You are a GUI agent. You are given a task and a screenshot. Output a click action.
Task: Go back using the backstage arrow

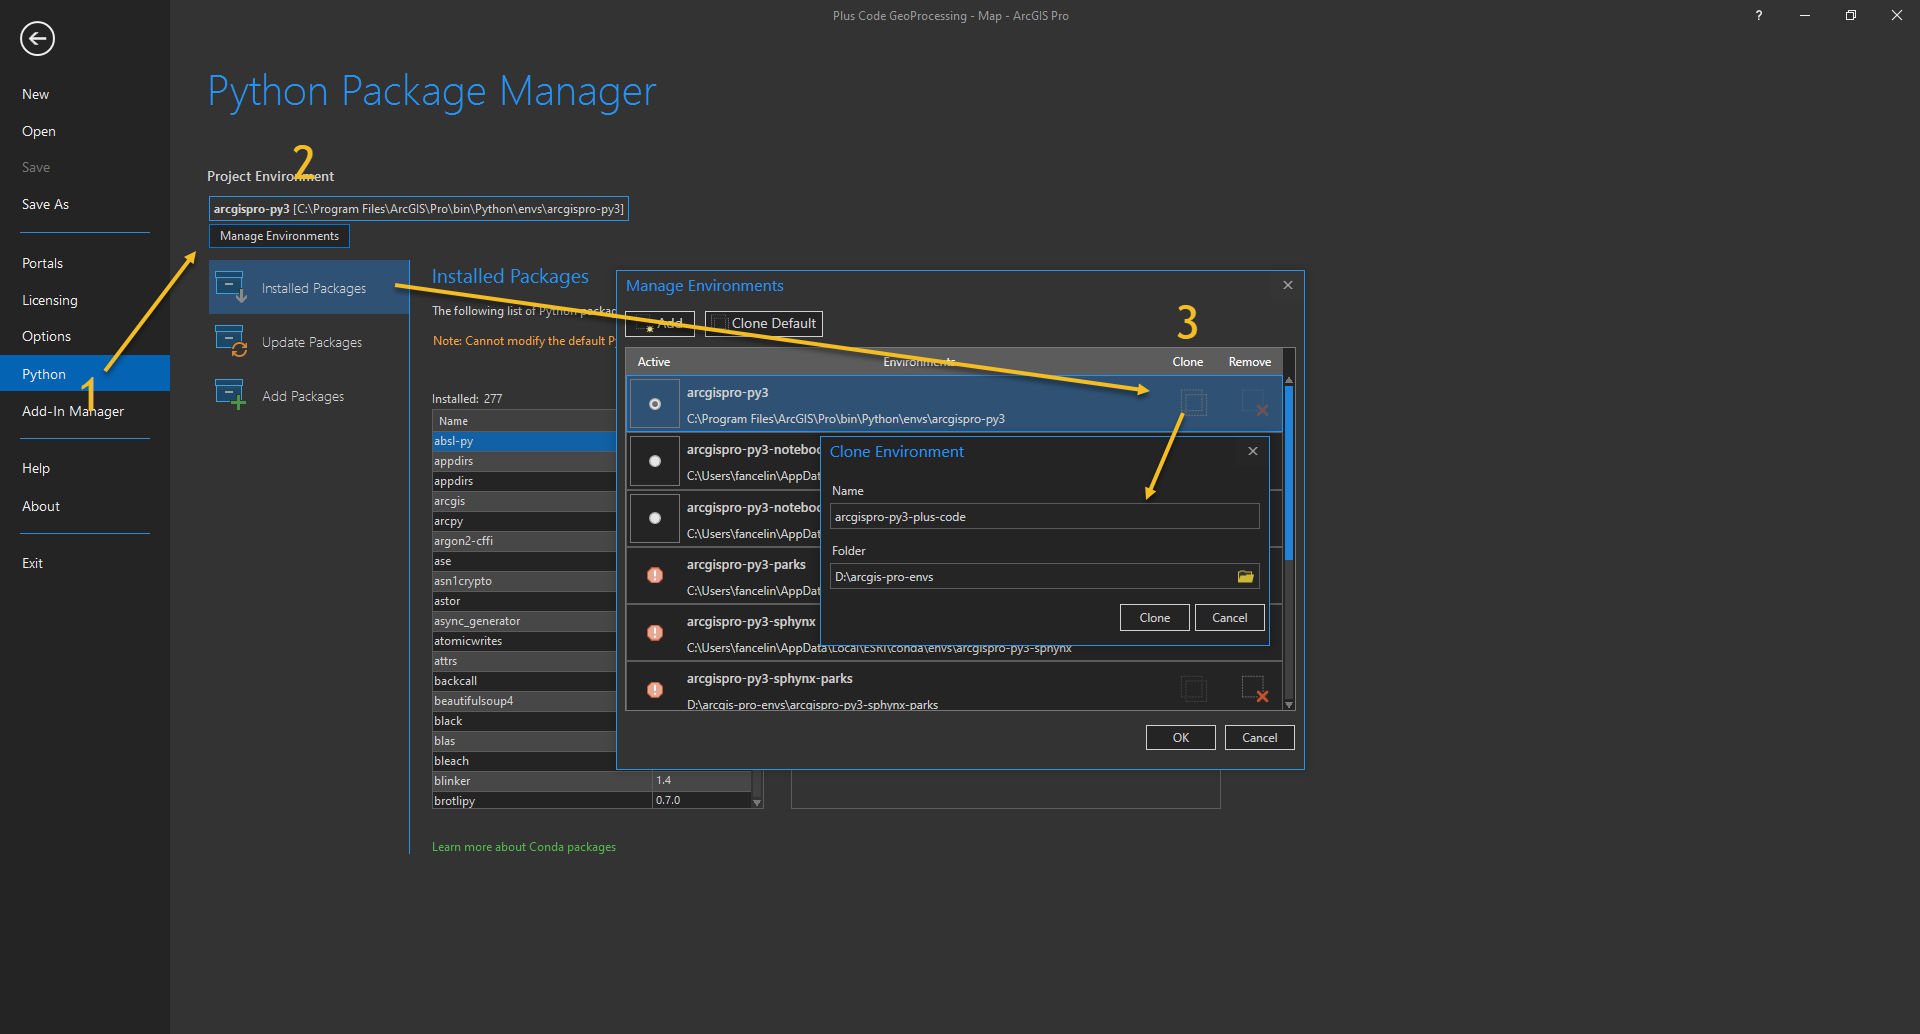(37, 39)
